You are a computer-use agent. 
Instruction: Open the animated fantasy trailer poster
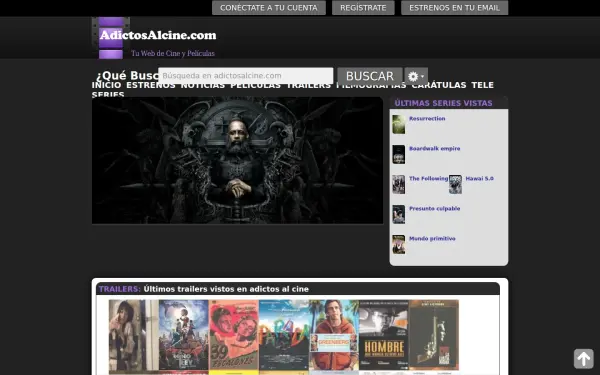pyautogui.click(x=184, y=336)
